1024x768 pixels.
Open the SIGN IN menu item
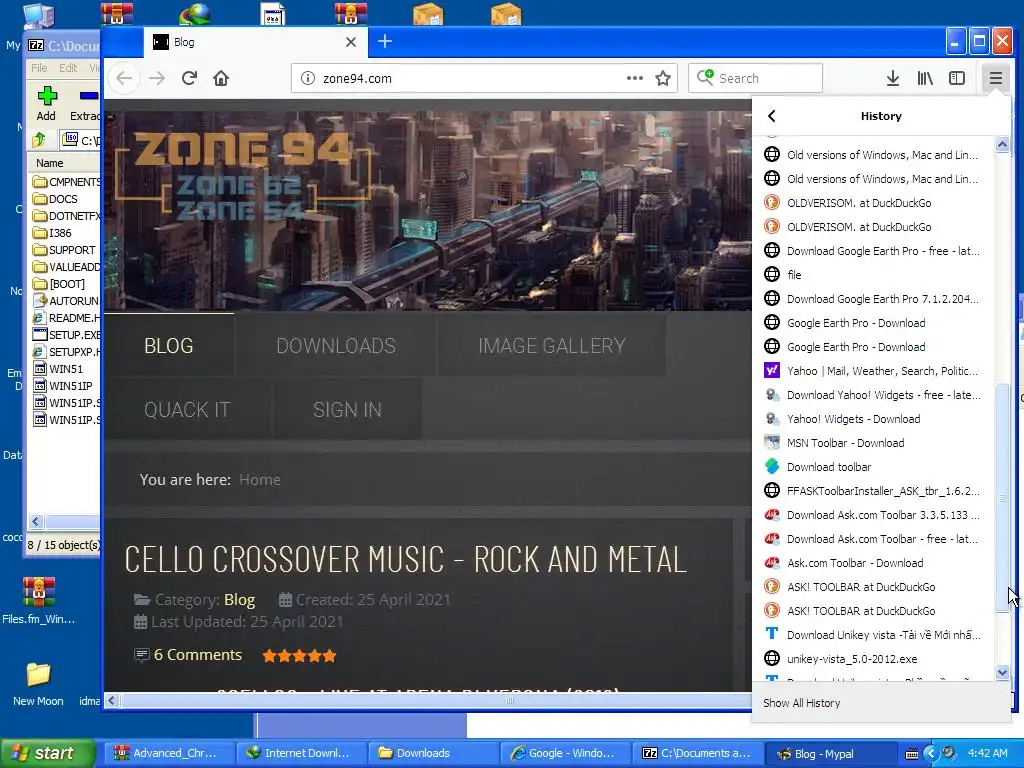coord(347,409)
